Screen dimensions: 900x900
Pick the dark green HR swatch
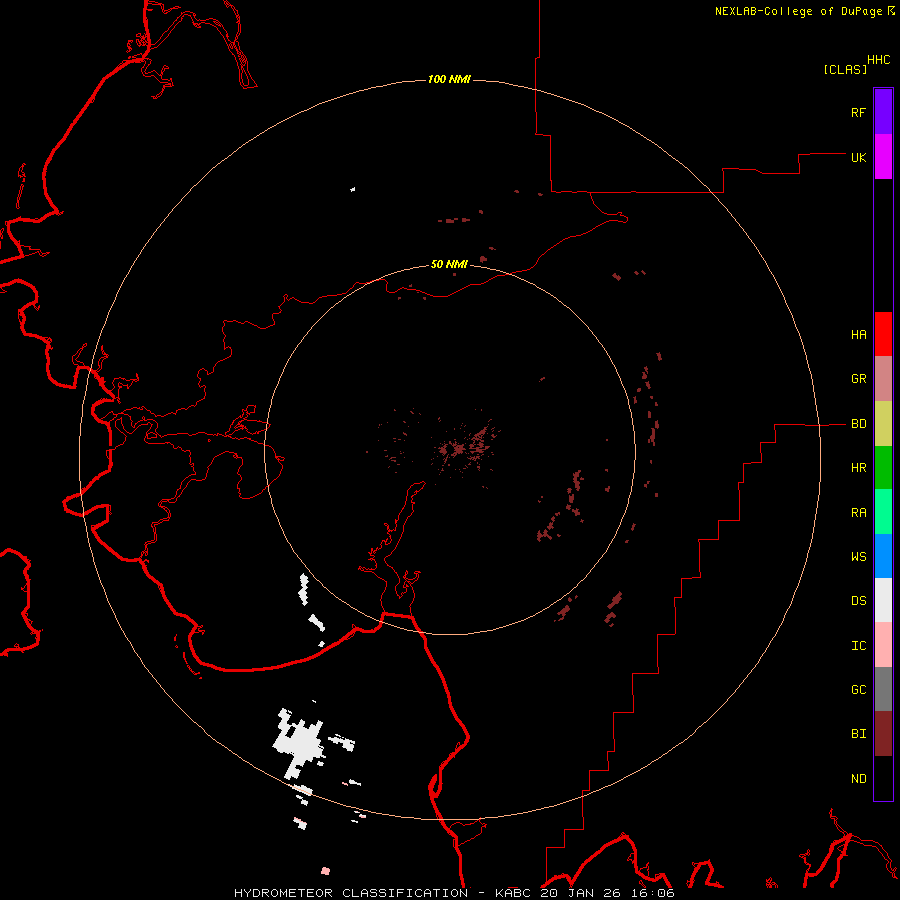[883, 468]
